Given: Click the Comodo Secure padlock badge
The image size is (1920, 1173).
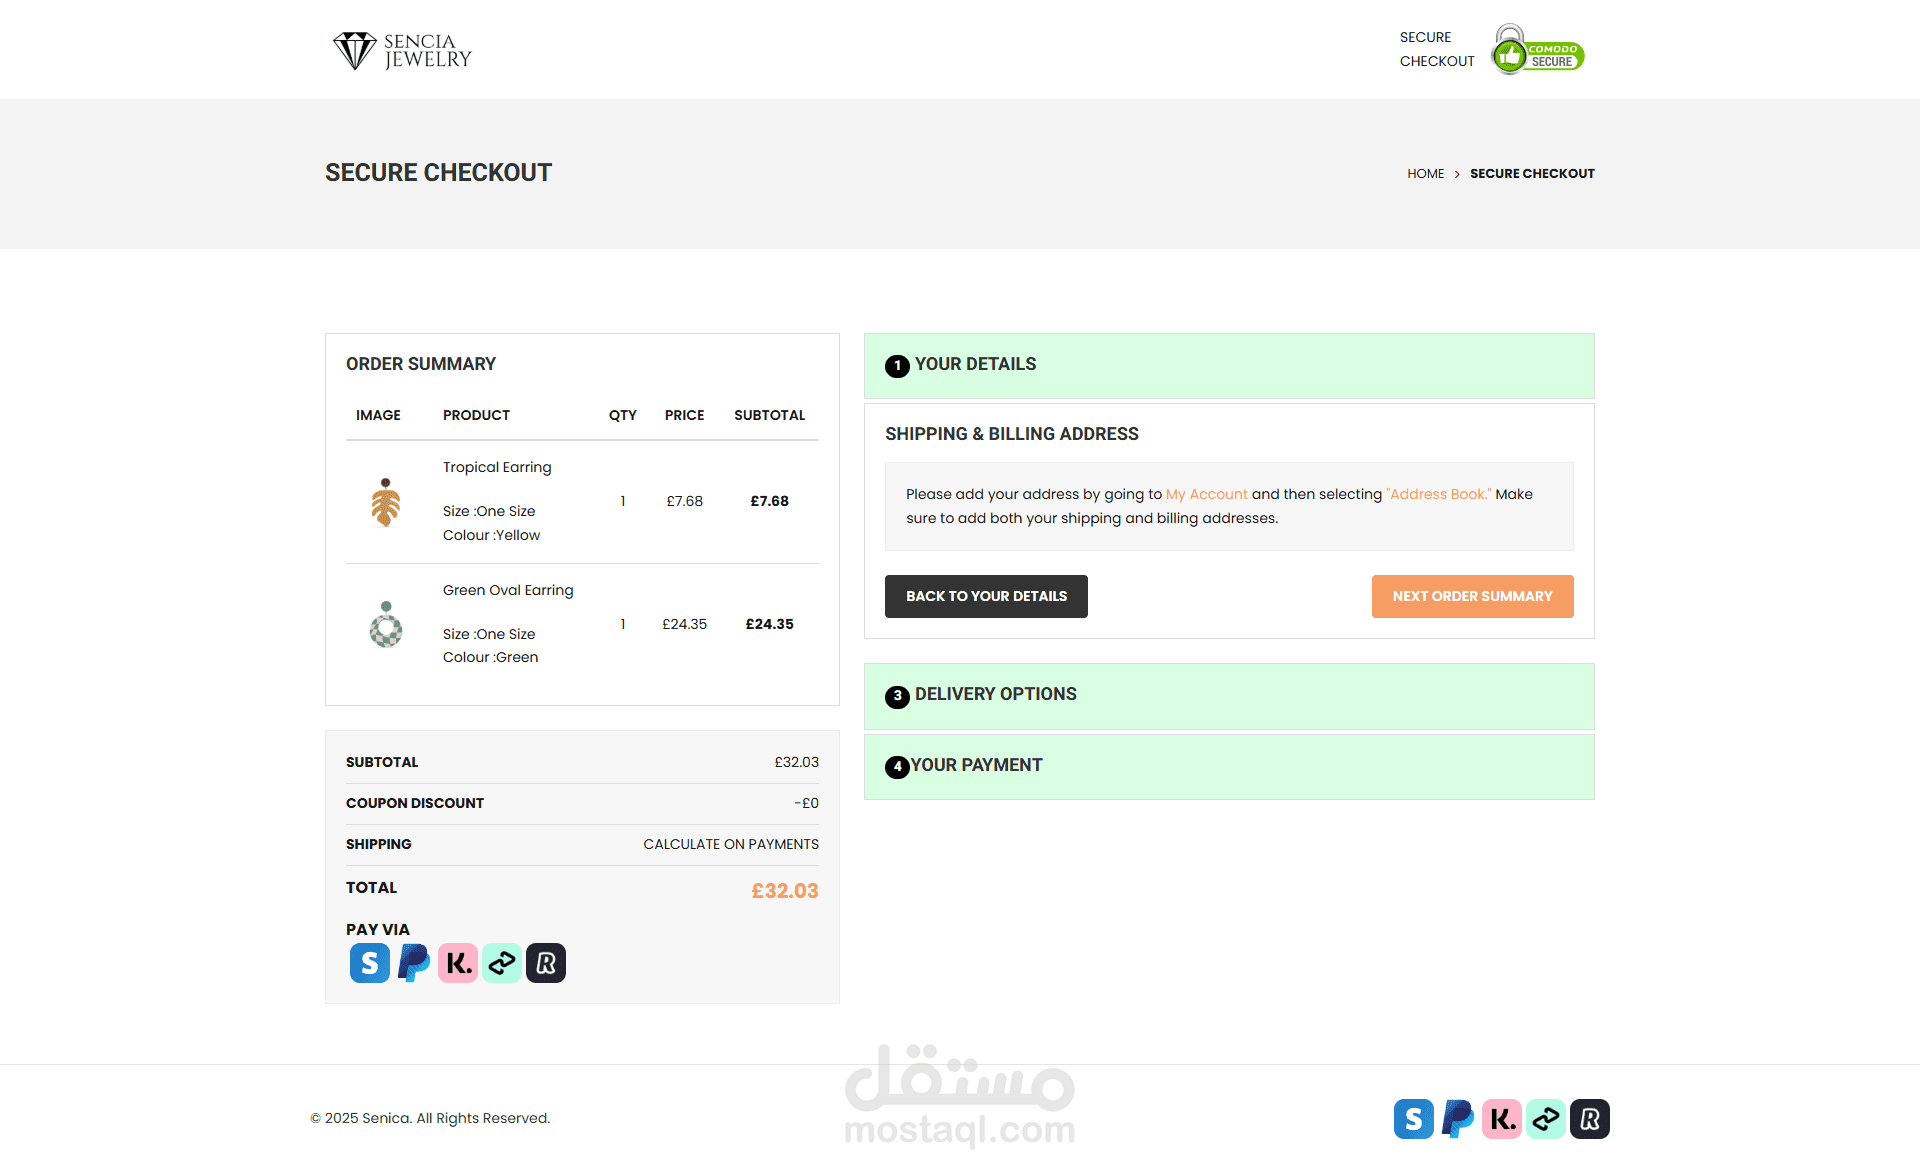Looking at the screenshot, I should [x=1536, y=50].
